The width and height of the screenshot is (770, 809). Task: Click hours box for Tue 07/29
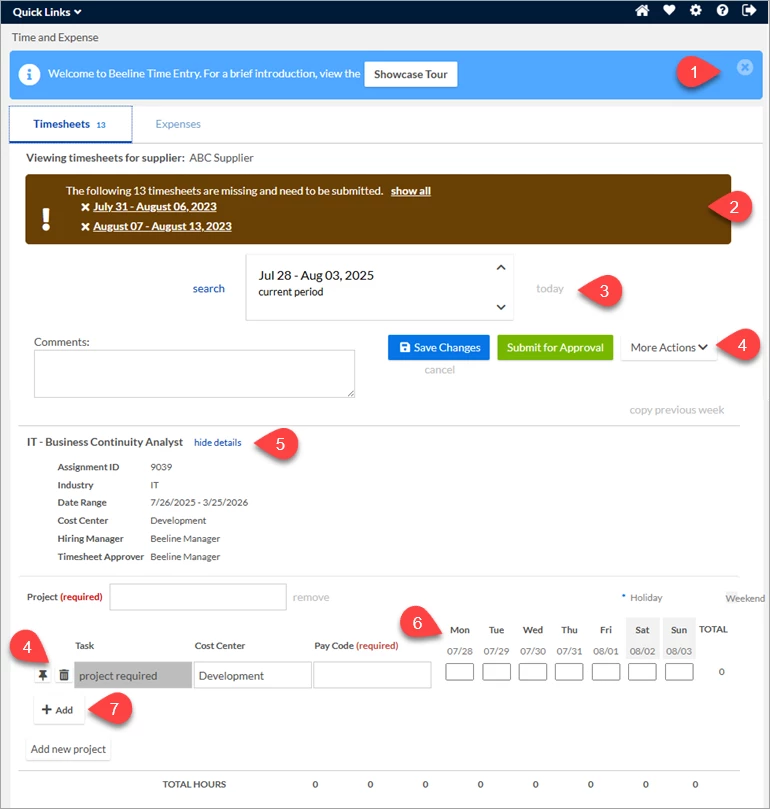496,672
